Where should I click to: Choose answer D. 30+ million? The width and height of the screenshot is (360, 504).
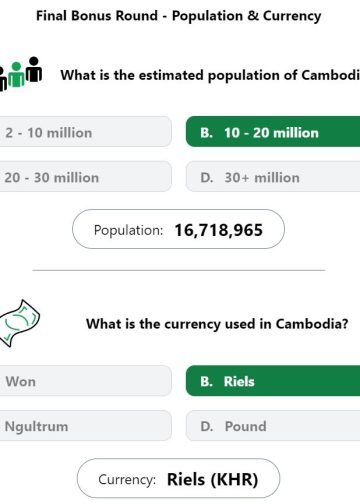point(273,177)
